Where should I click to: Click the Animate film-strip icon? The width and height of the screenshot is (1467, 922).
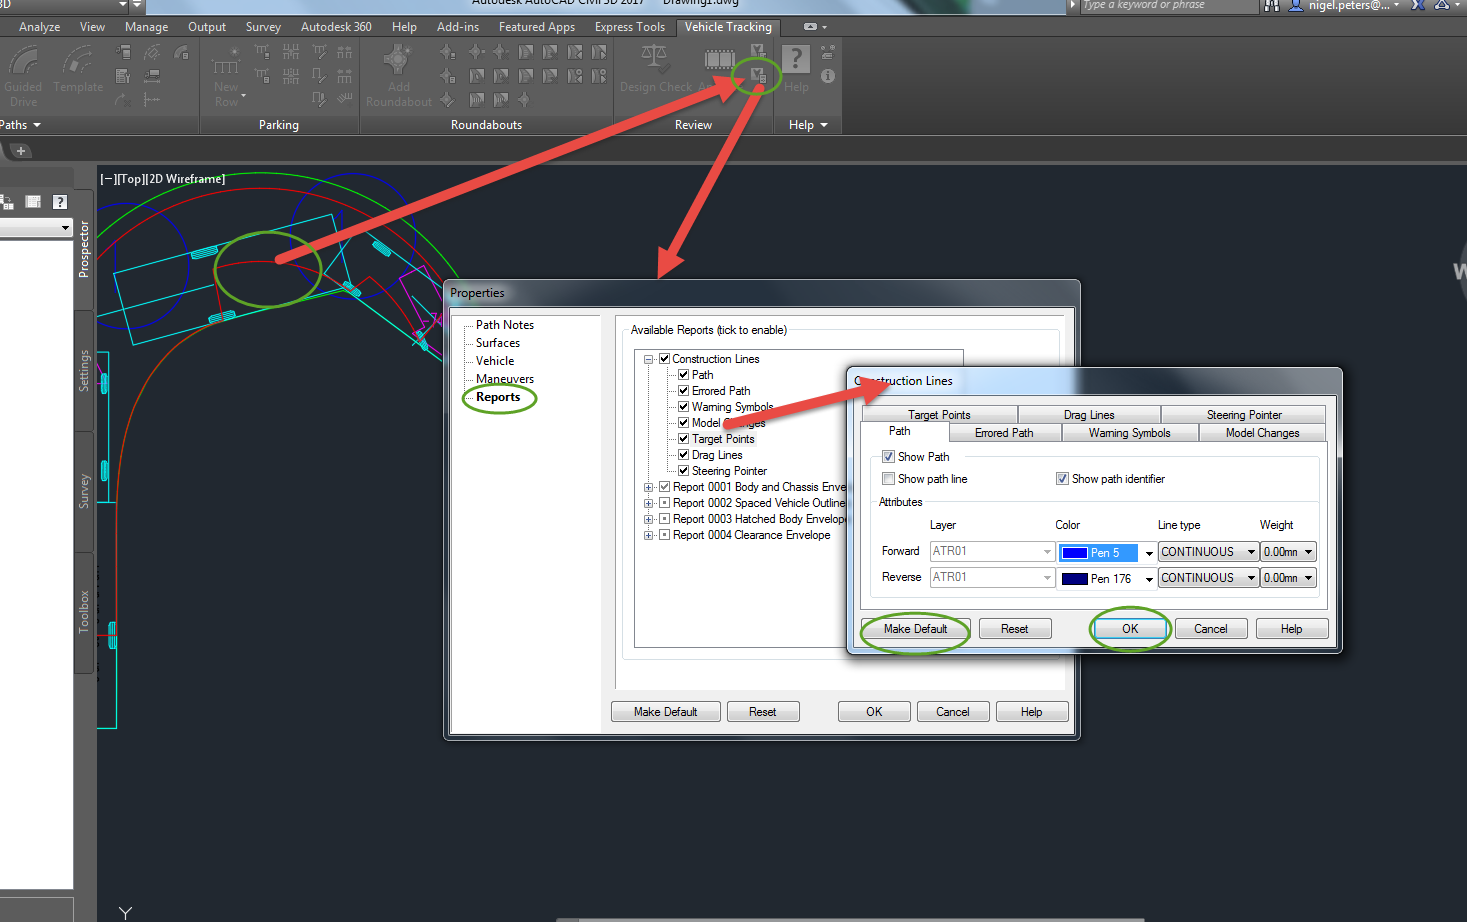pos(719,60)
